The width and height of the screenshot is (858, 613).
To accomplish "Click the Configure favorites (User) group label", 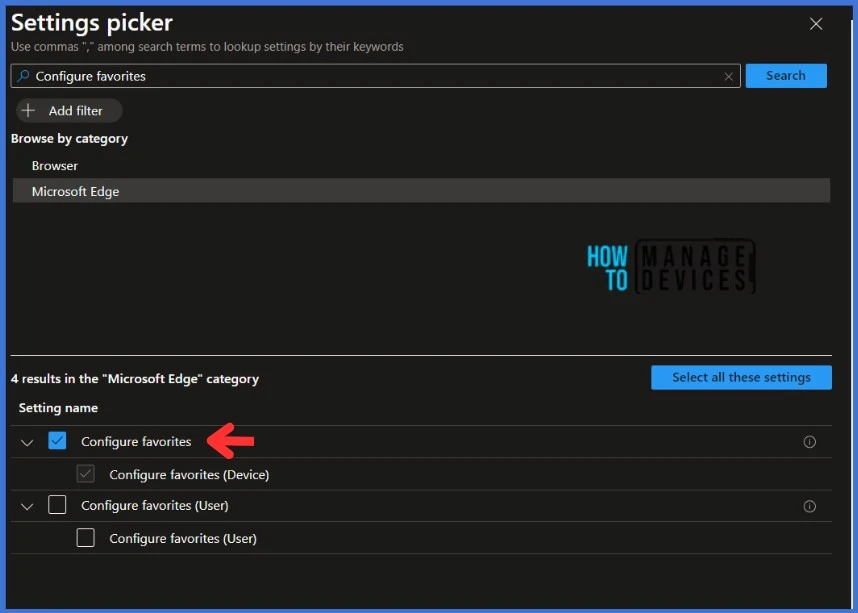I will [155, 506].
